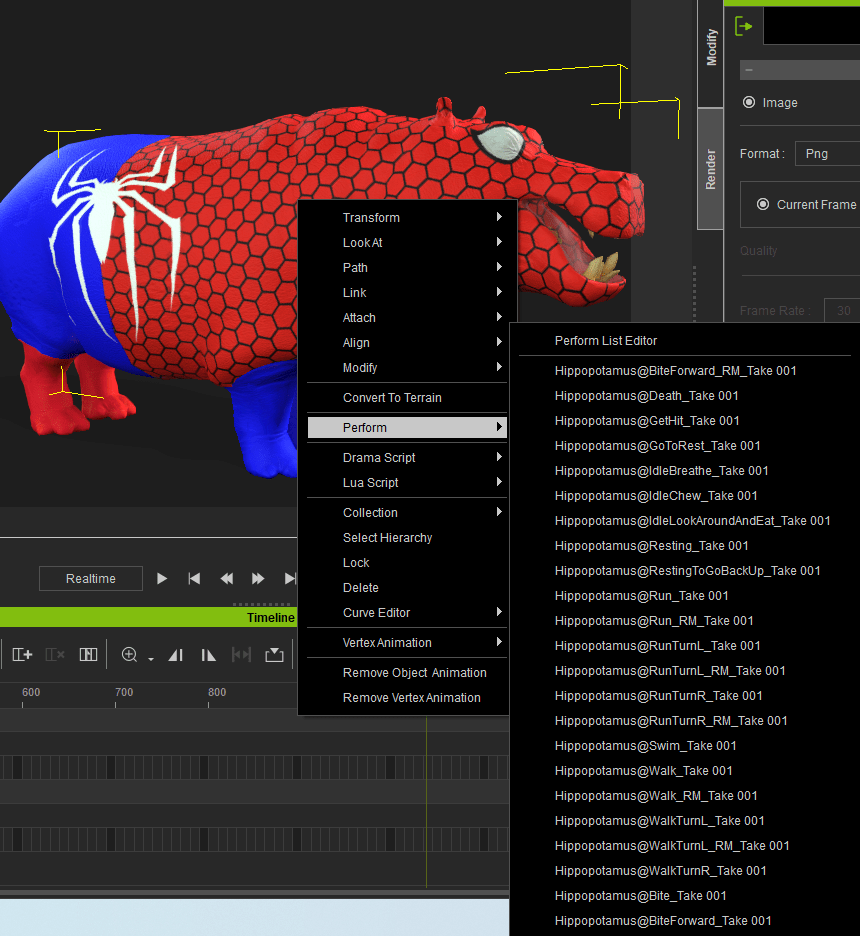860x936 pixels.
Task: Select the timeline magnifier zoom tool
Action: pos(130,654)
